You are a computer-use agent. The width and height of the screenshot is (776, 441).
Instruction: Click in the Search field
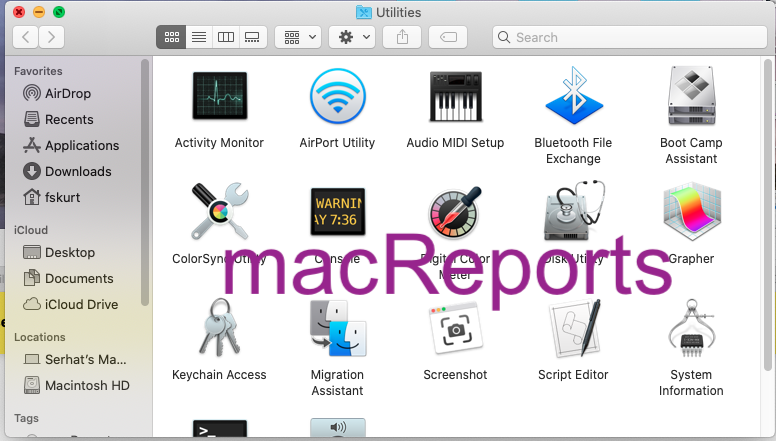630,37
